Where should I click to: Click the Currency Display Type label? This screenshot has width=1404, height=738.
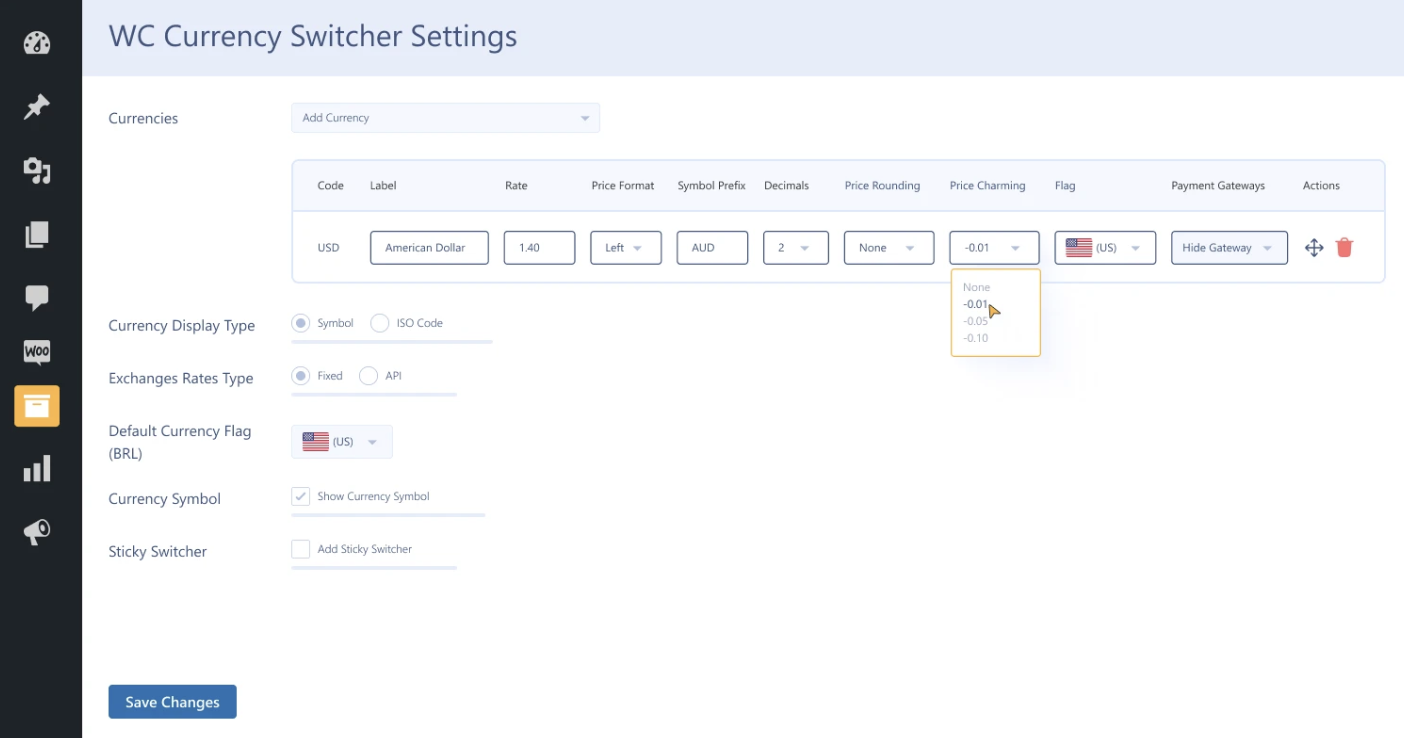pos(181,326)
